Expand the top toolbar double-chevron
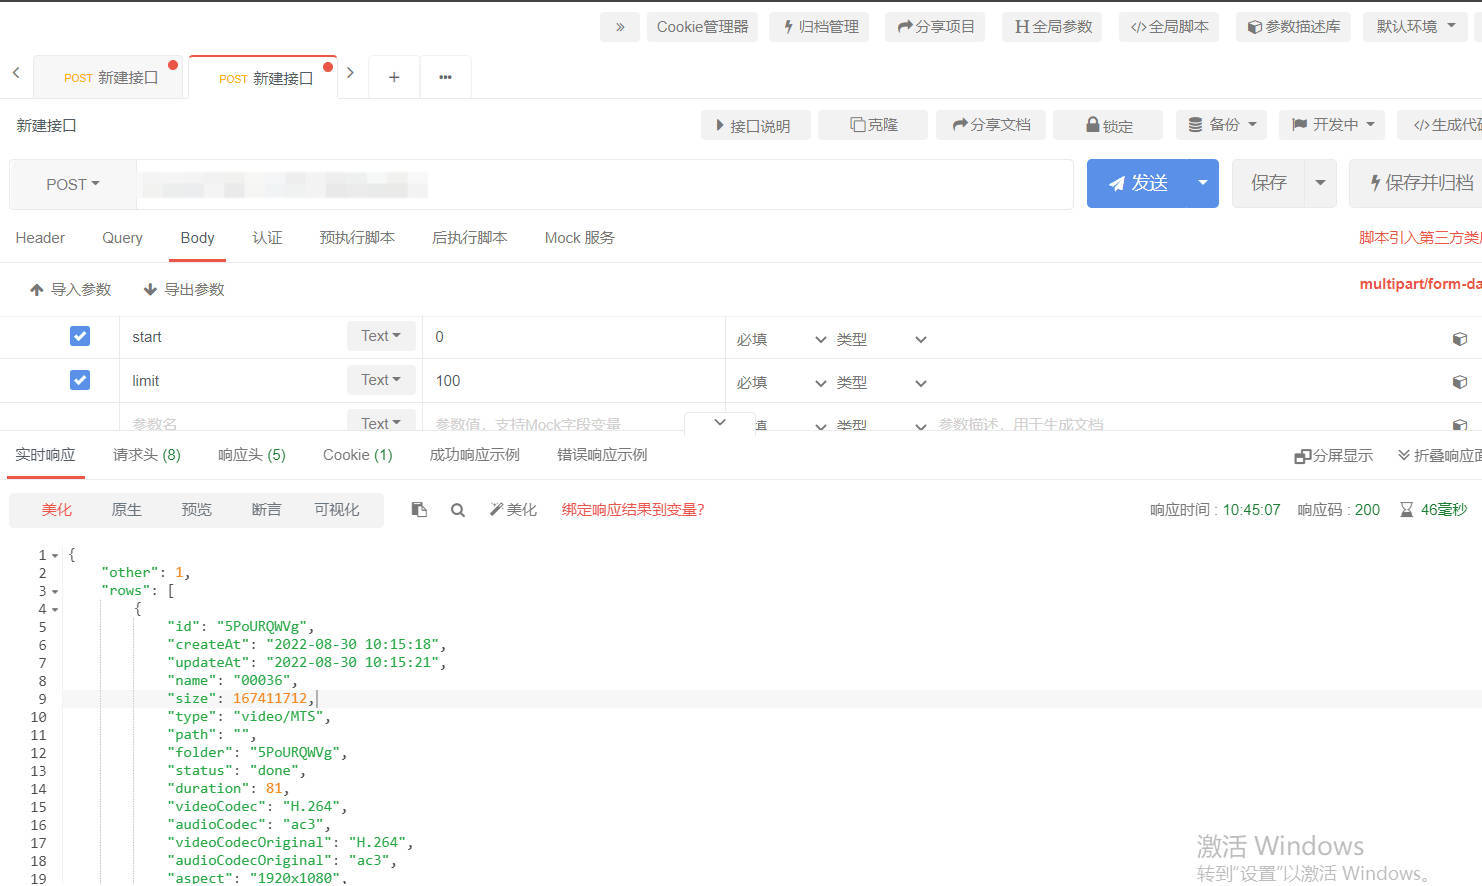This screenshot has height=886, width=1482. pos(620,27)
